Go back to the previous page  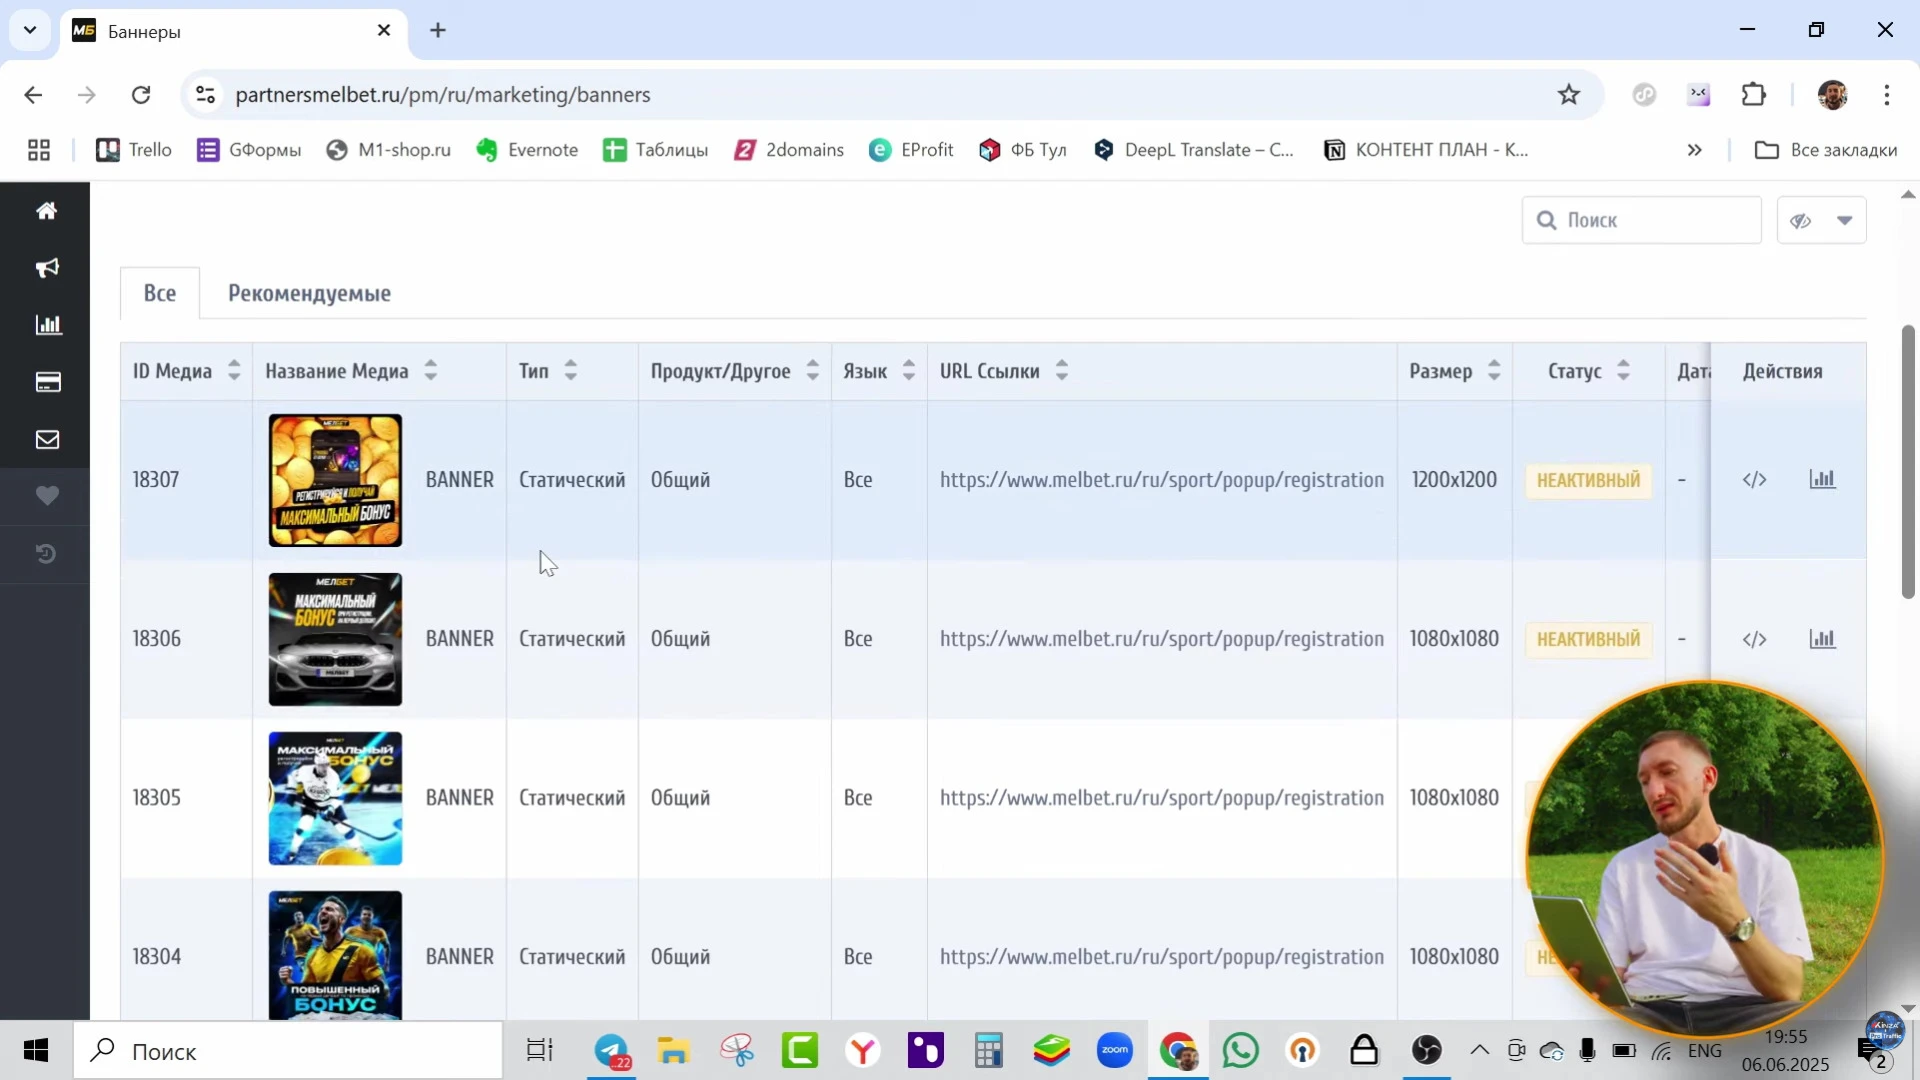pyautogui.click(x=33, y=95)
